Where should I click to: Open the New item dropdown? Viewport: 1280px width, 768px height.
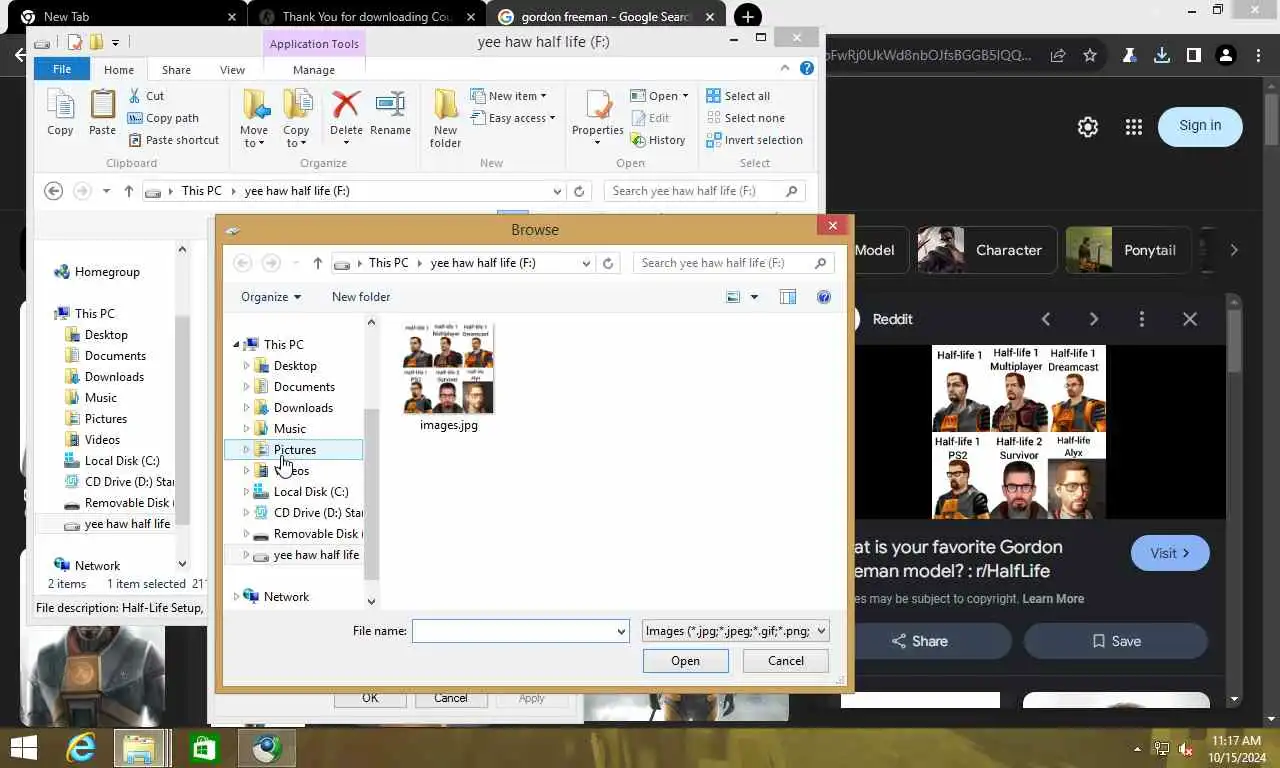tap(509, 96)
